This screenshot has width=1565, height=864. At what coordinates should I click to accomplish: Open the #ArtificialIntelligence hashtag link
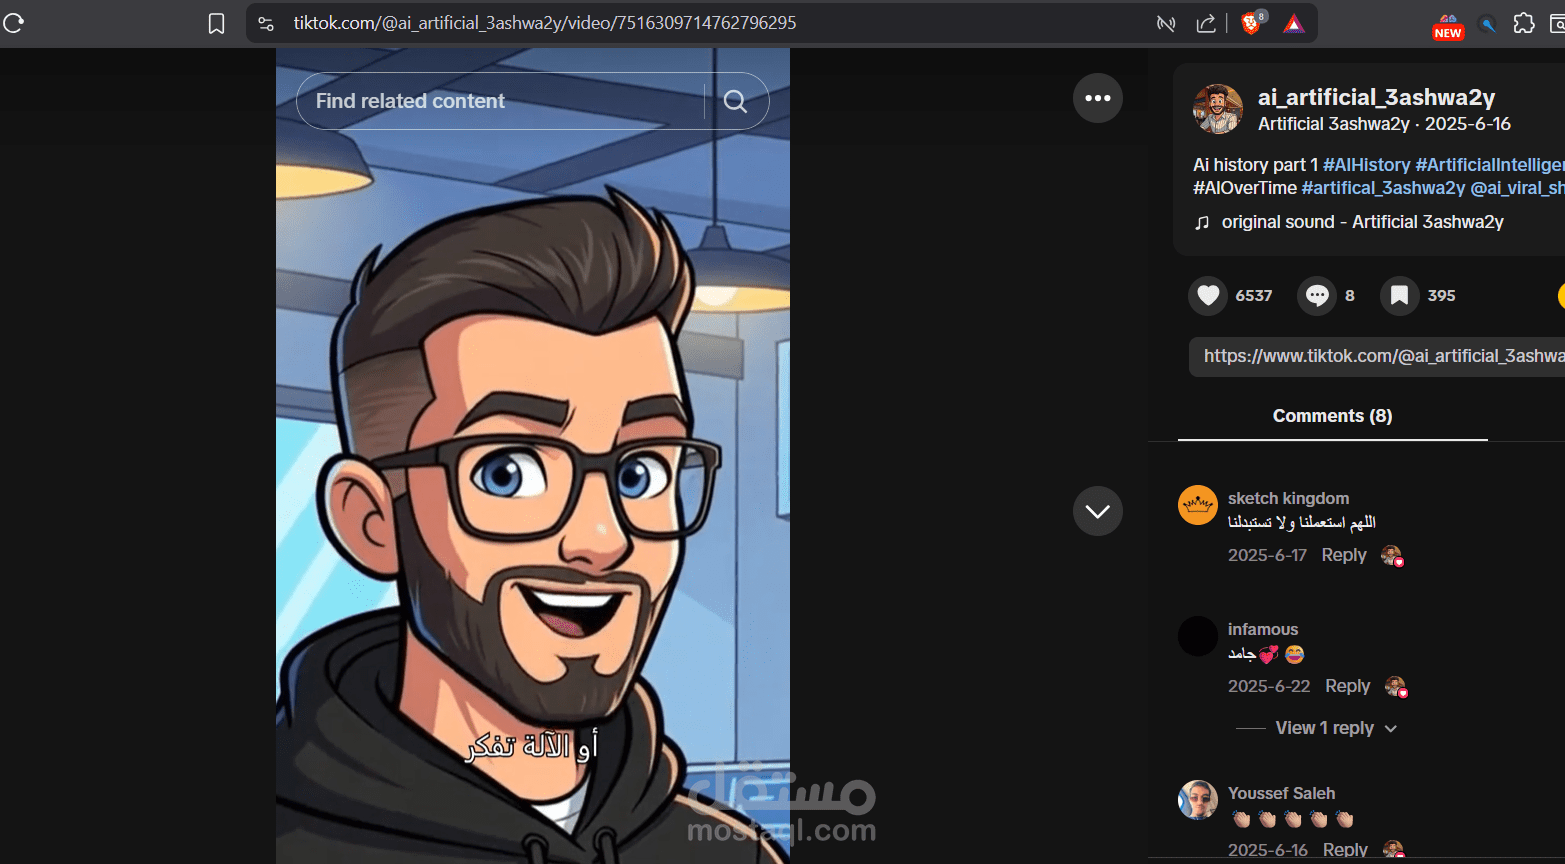click(1490, 165)
